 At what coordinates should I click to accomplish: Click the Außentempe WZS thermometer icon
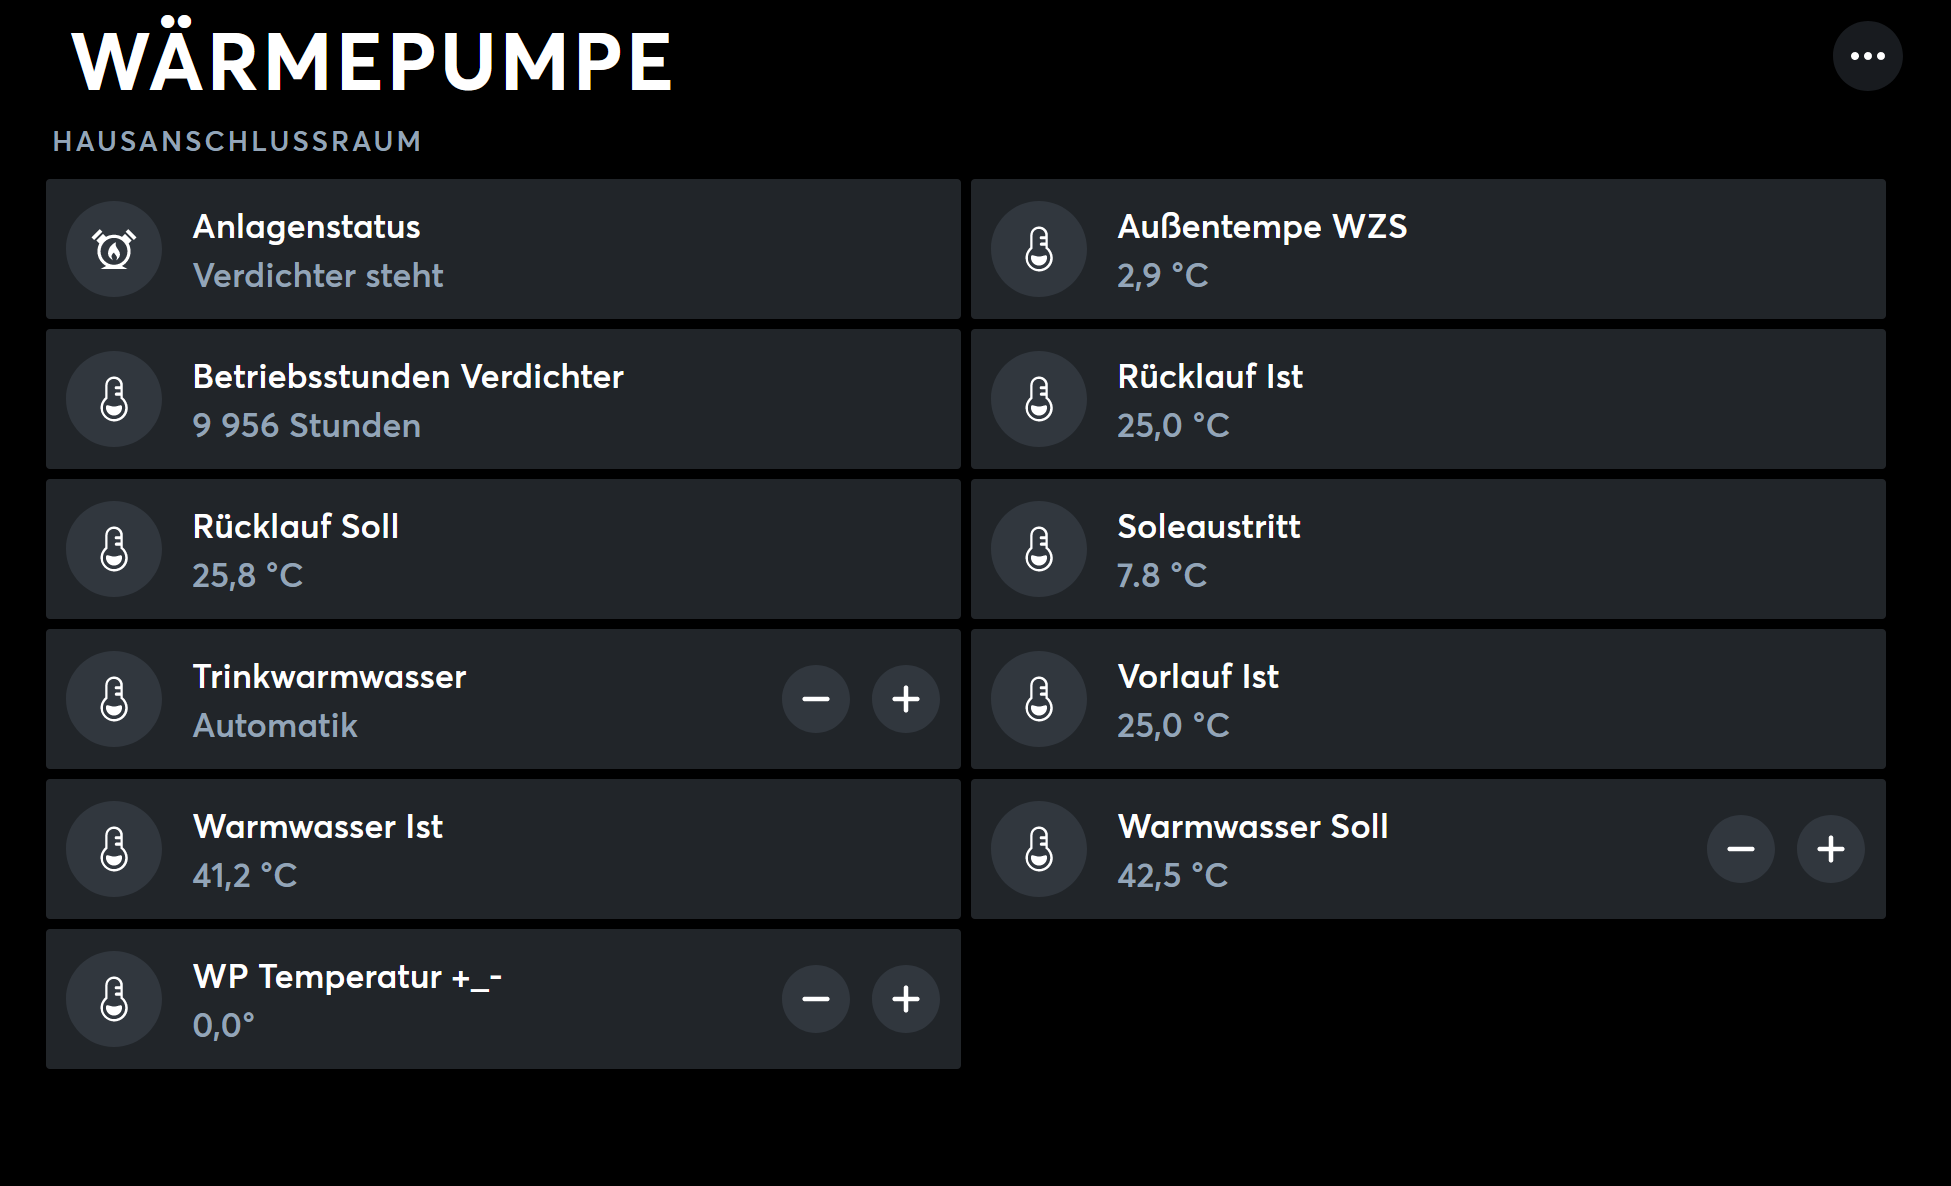pos(1039,249)
